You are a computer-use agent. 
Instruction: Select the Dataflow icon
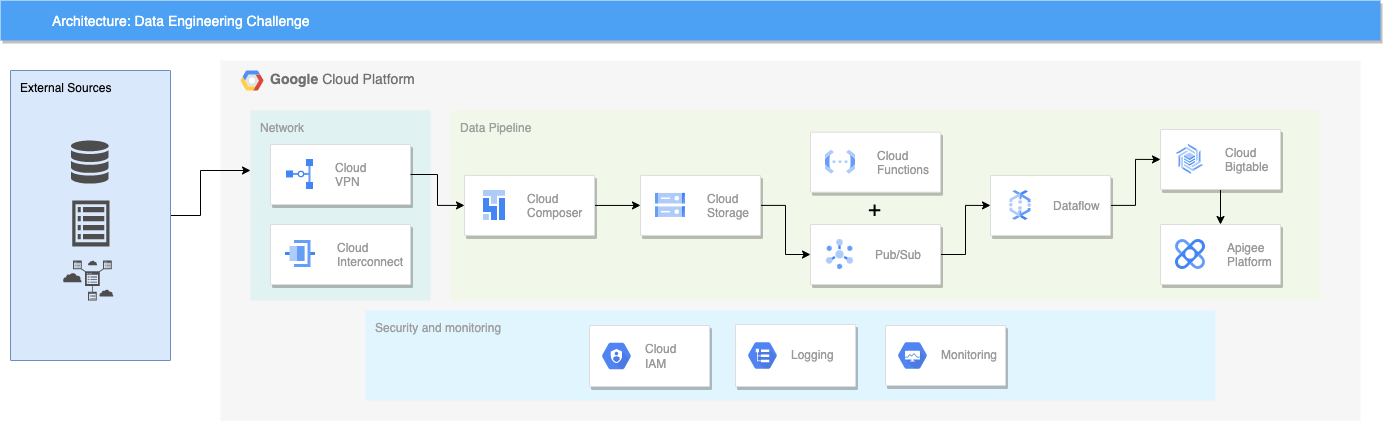pos(1019,205)
